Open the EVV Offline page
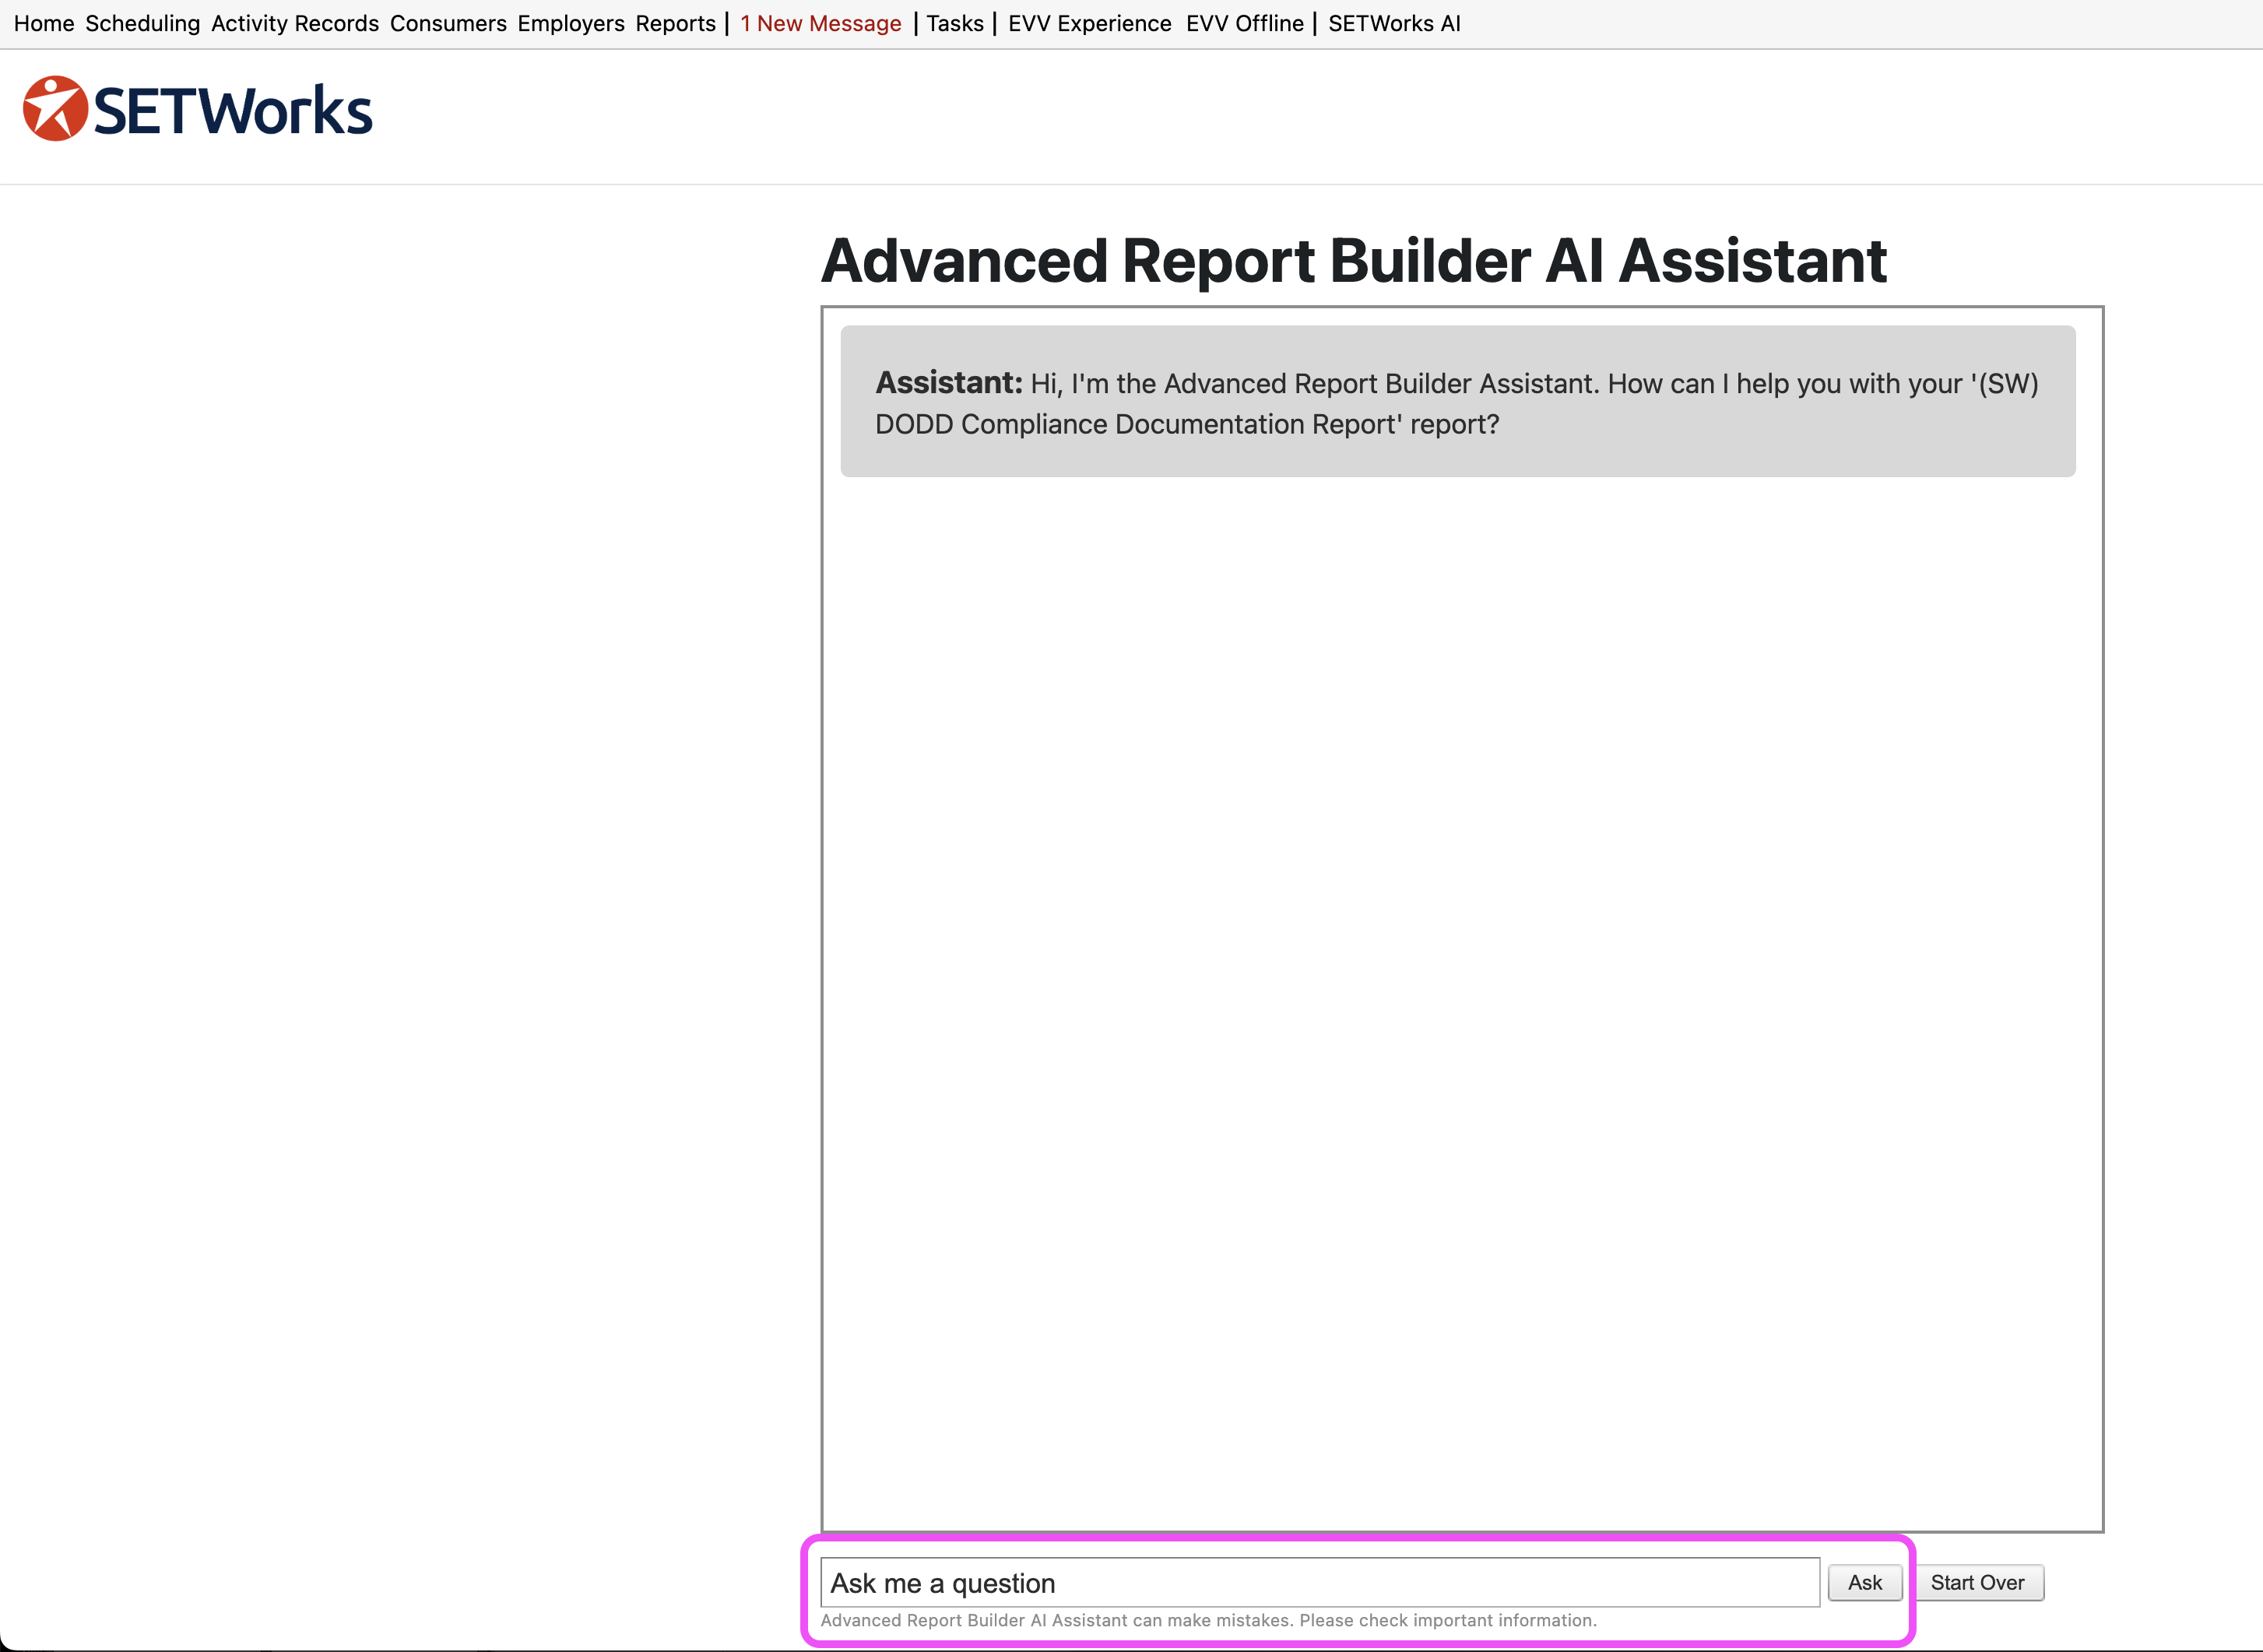 coord(1244,23)
